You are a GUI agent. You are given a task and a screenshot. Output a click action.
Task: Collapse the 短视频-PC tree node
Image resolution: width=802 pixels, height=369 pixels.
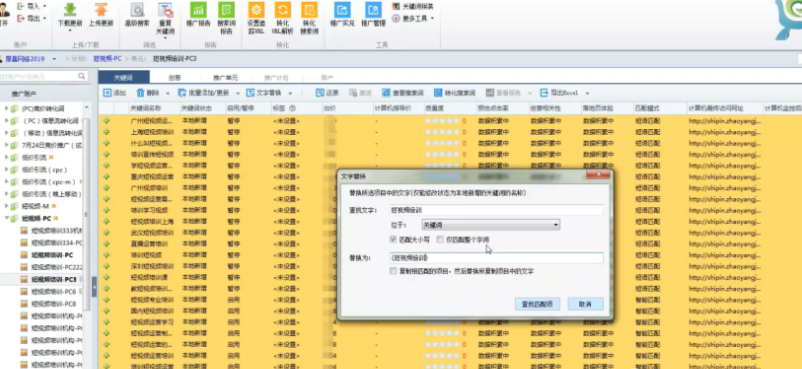point(6,219)
